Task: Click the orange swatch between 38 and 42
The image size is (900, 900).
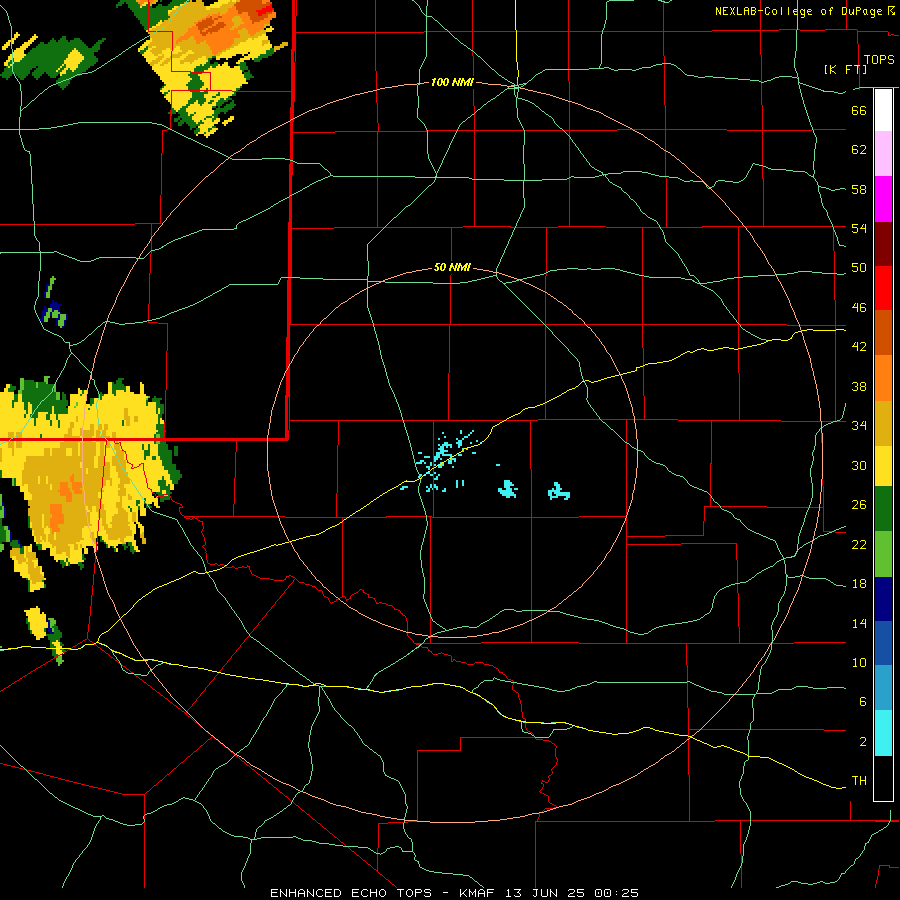Action: [x=883, y=378]
